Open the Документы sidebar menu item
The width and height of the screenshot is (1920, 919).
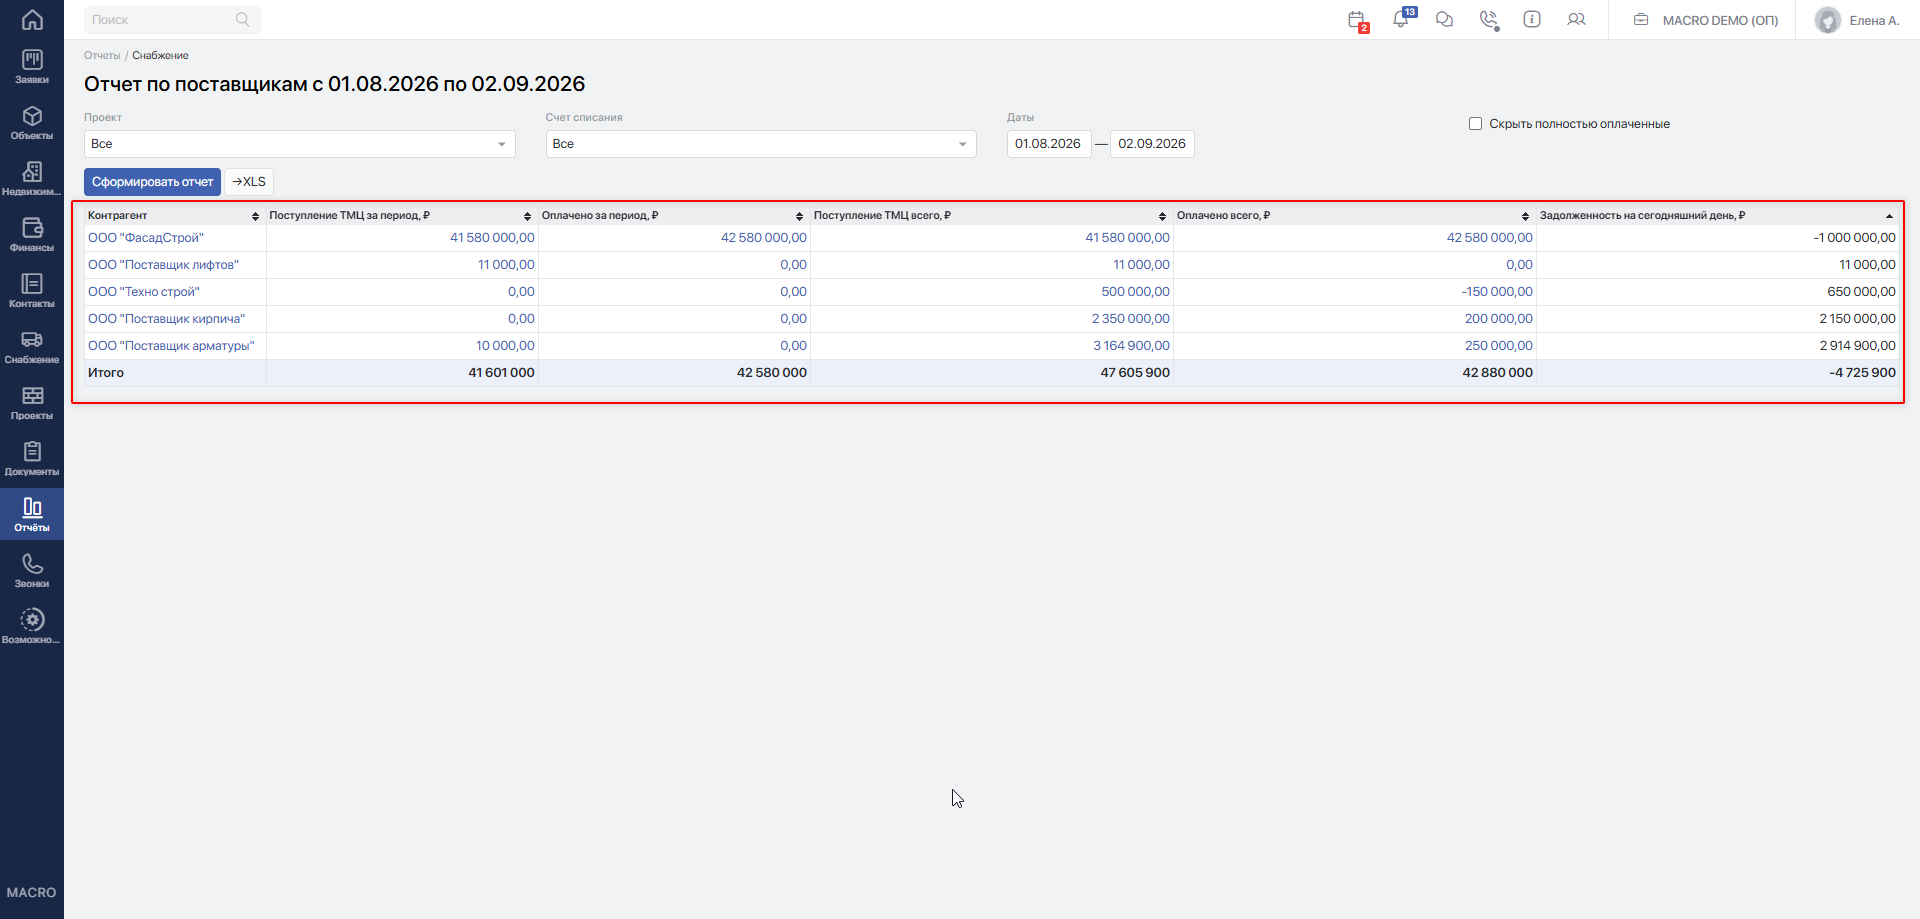tap(32, 459)
